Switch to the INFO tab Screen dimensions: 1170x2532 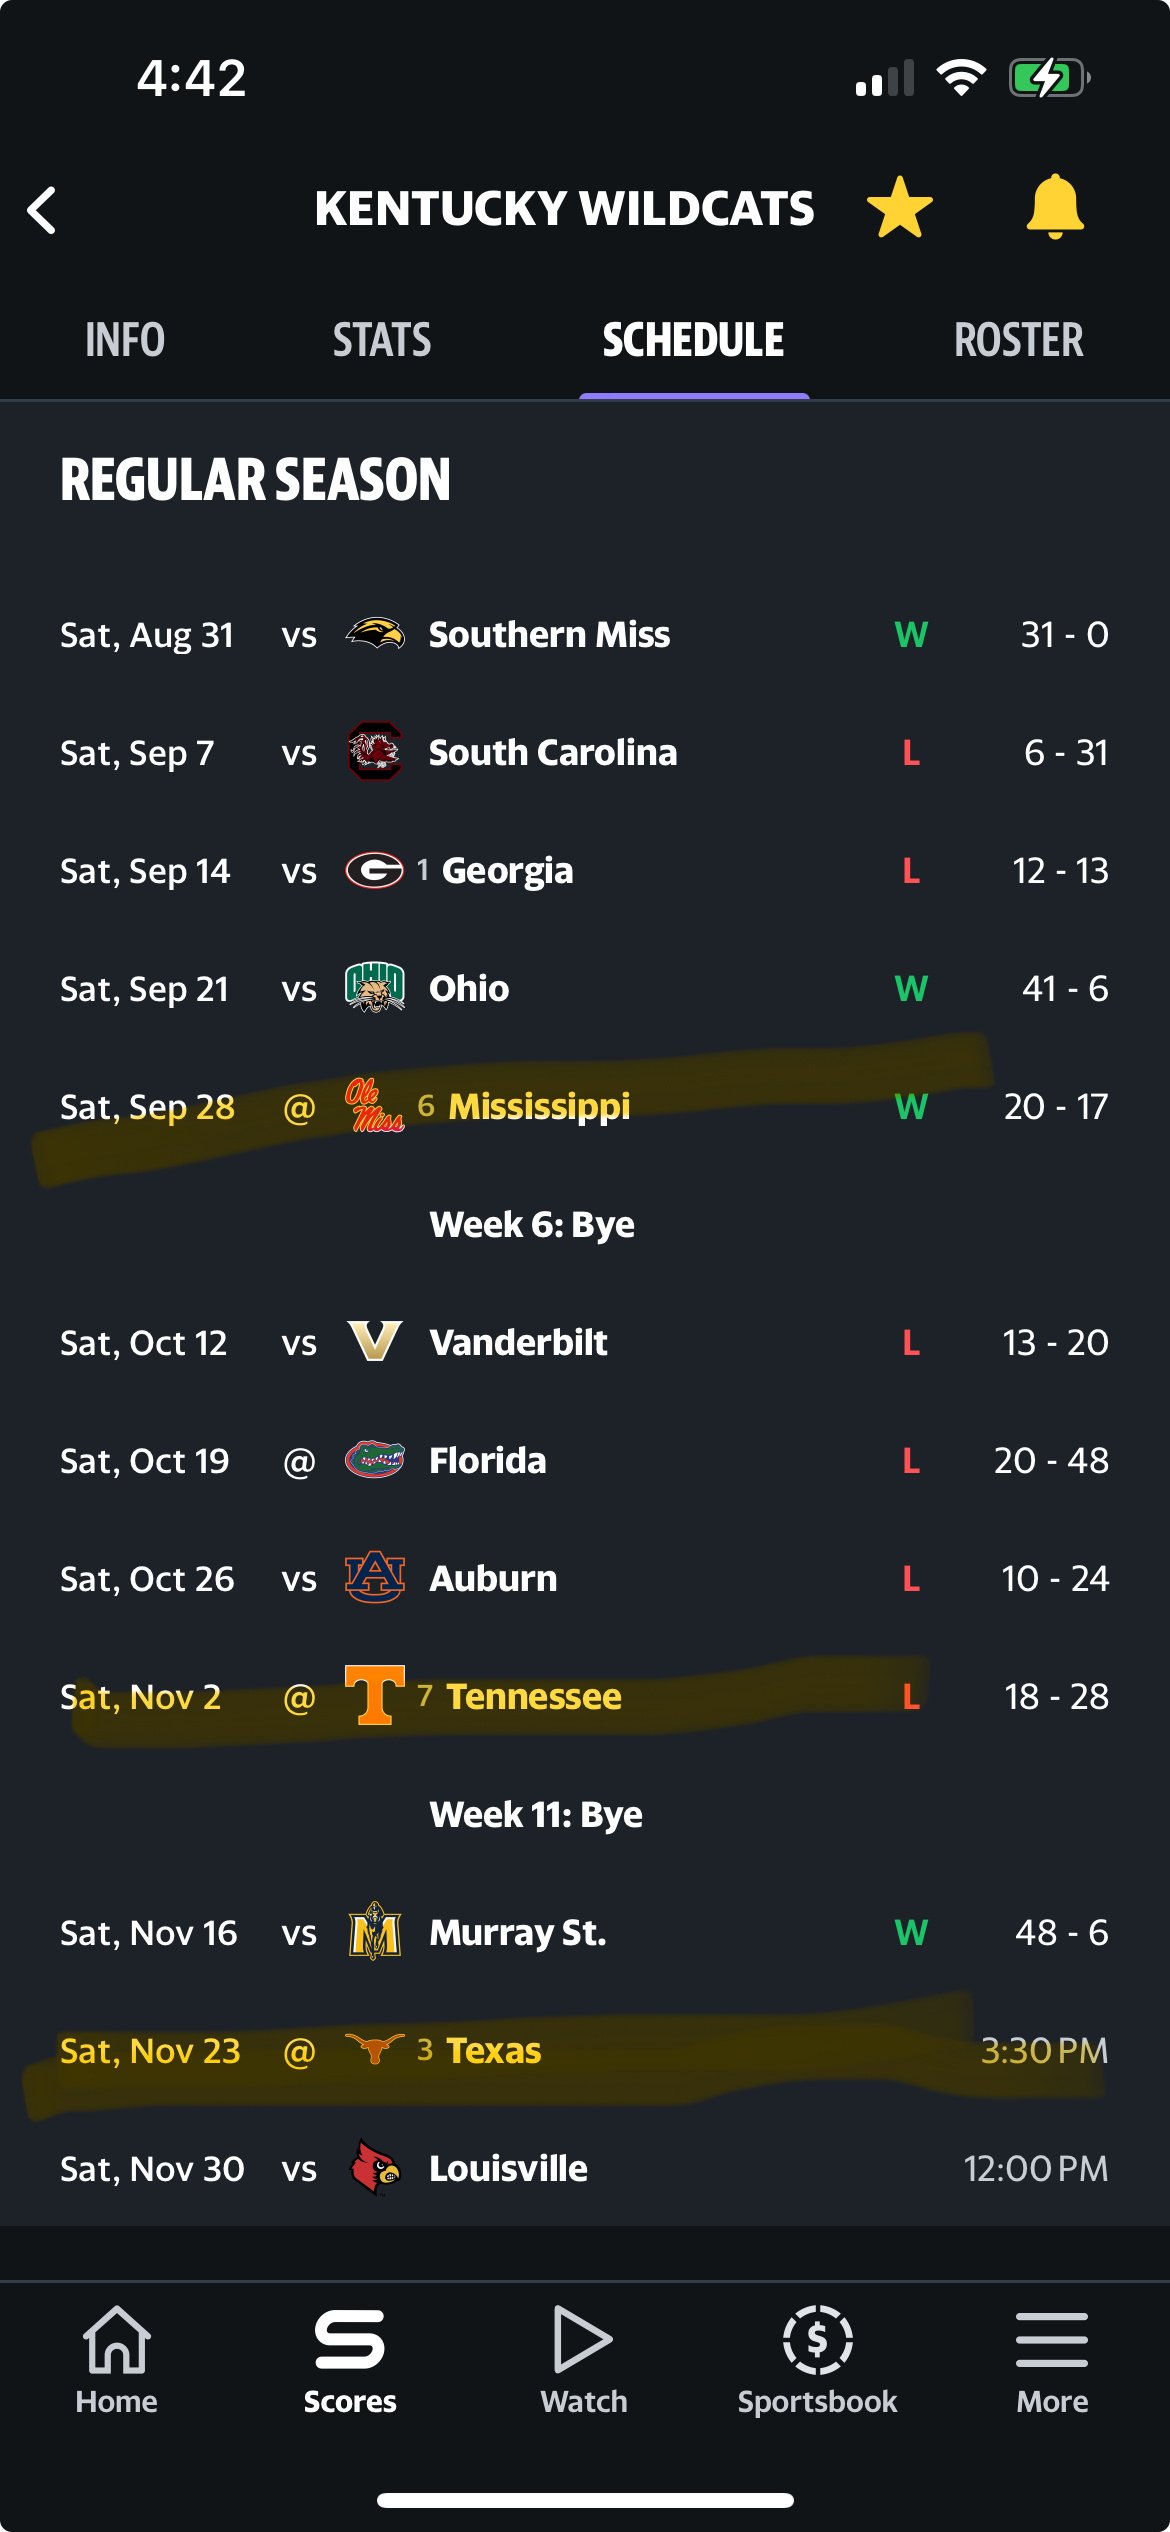coord(125,340)
